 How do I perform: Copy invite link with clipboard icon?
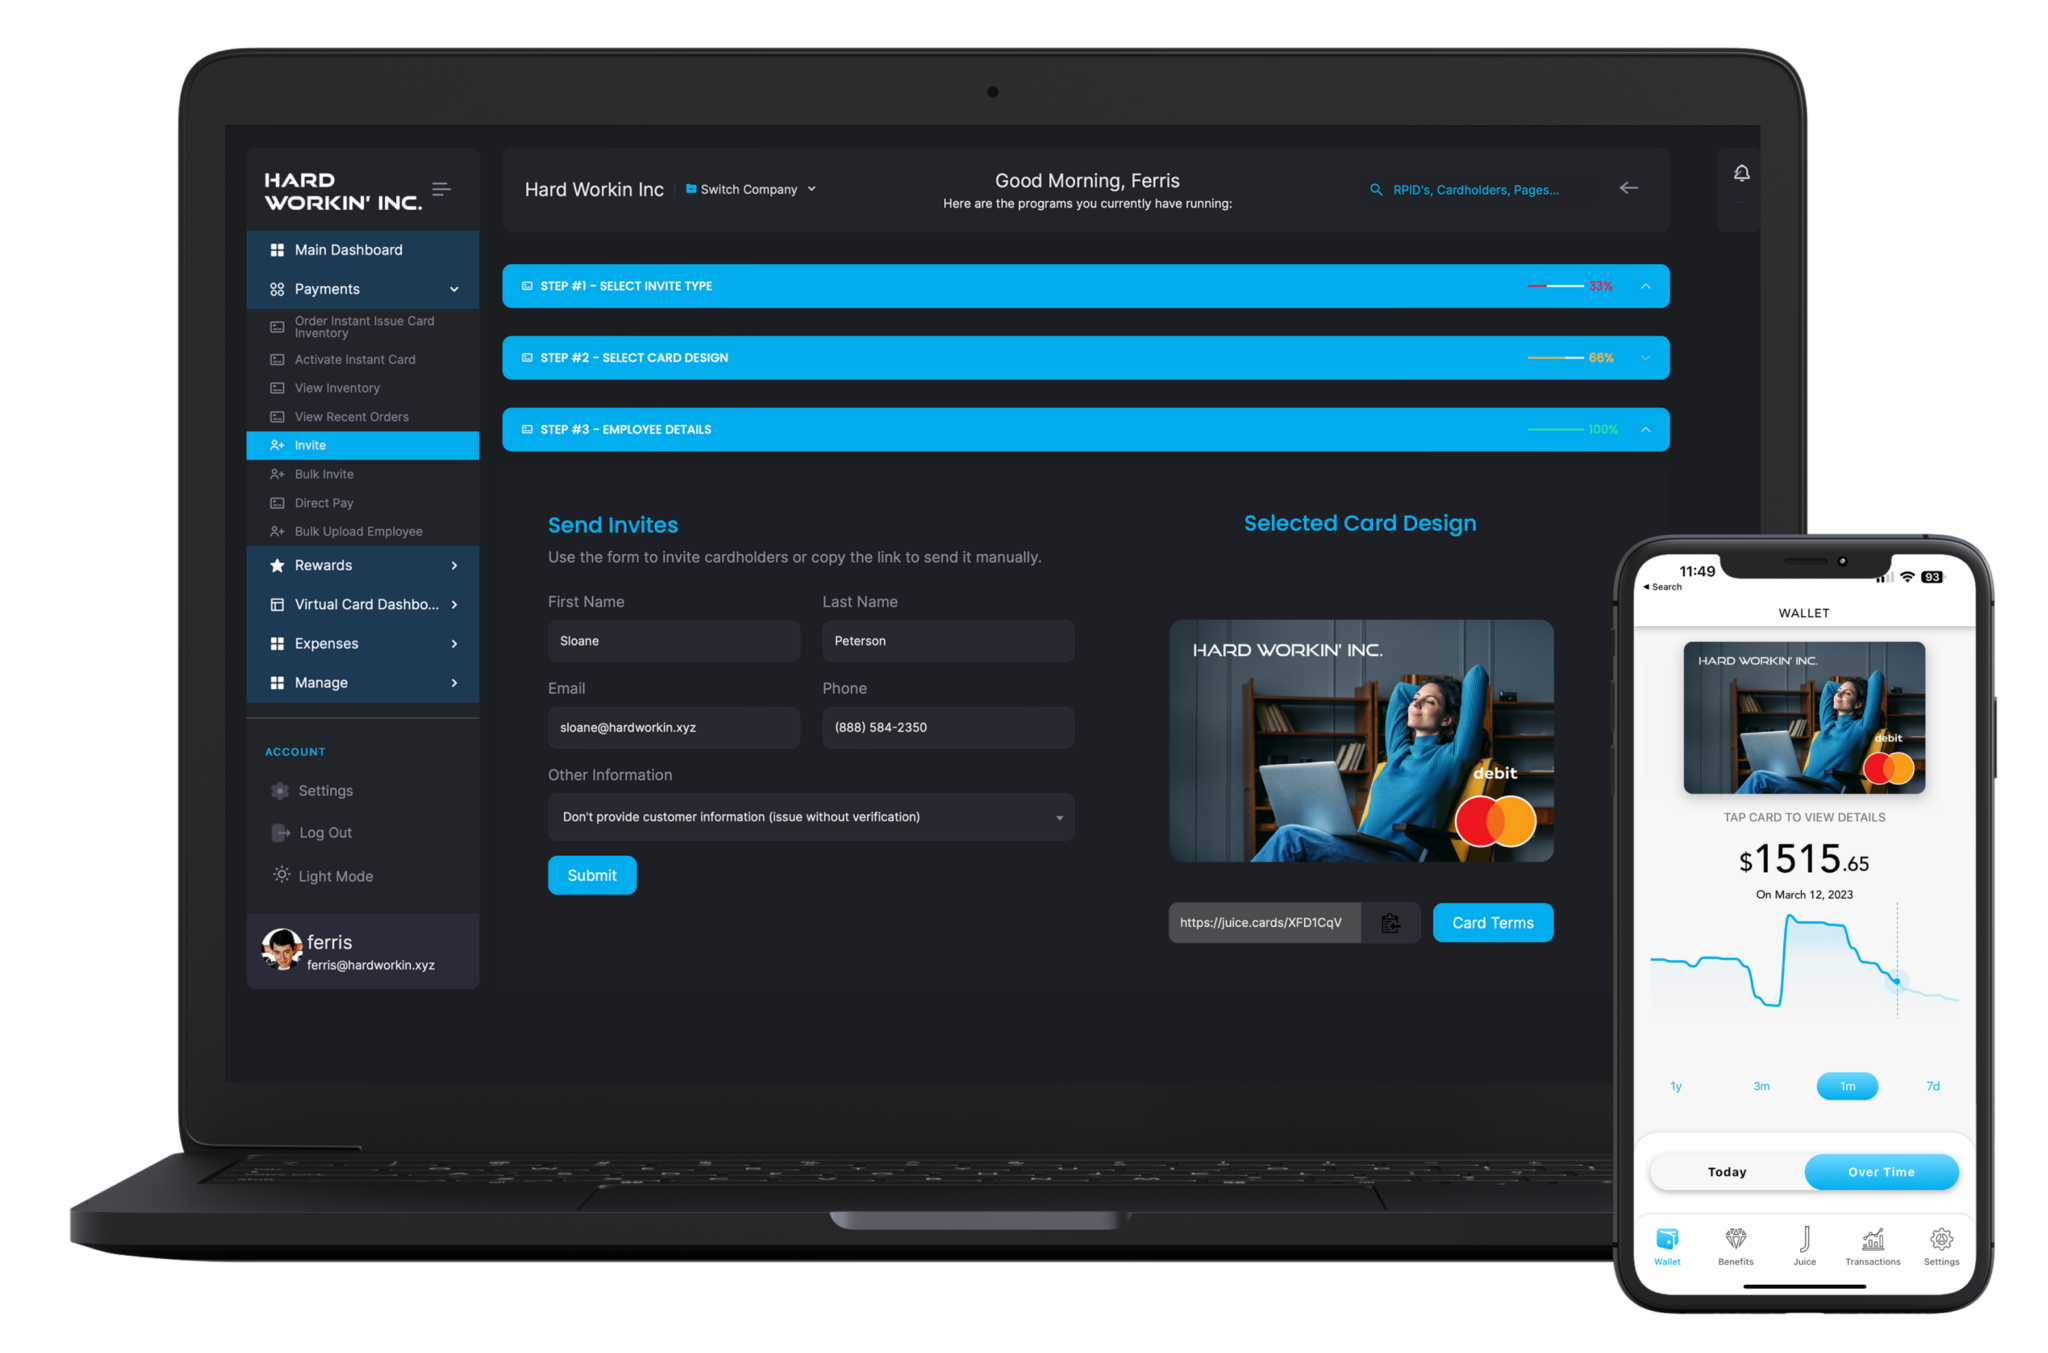[1390, 923]
